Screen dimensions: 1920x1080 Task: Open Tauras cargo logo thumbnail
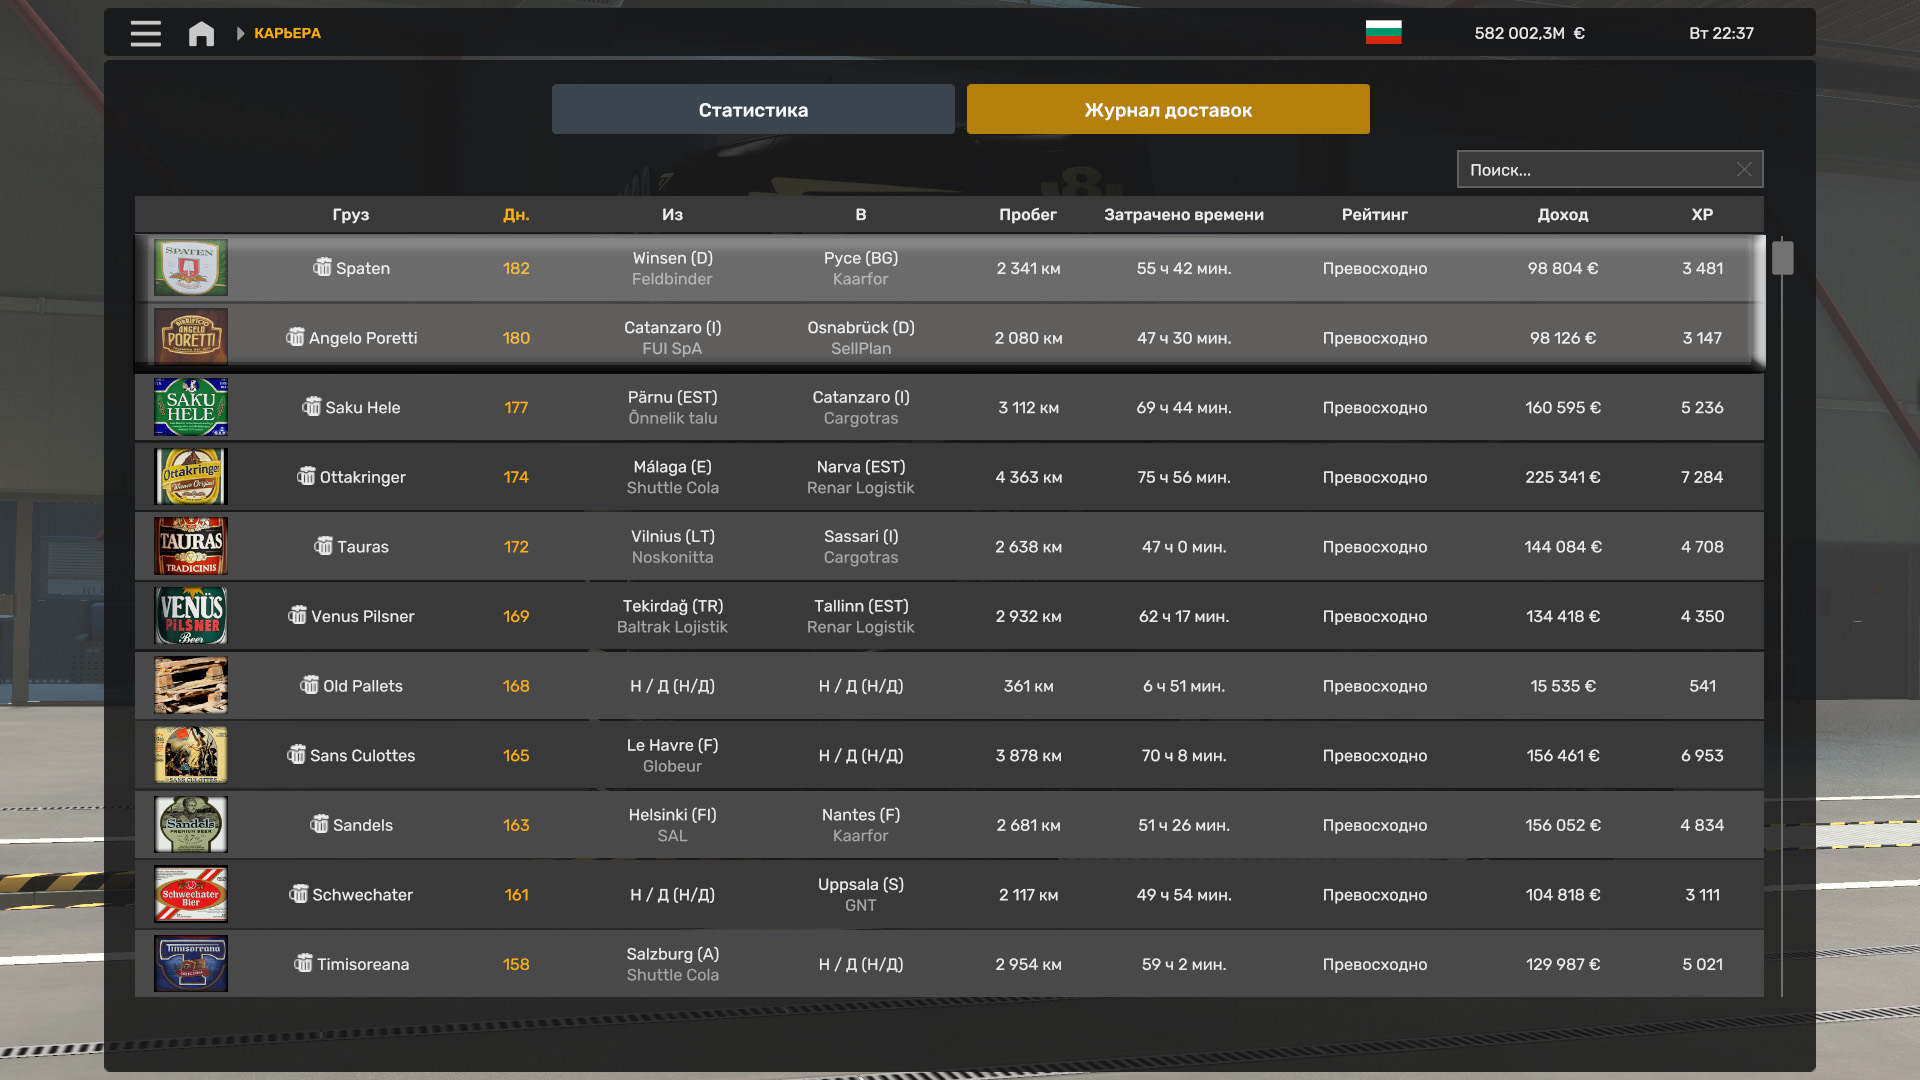point(191,546)
